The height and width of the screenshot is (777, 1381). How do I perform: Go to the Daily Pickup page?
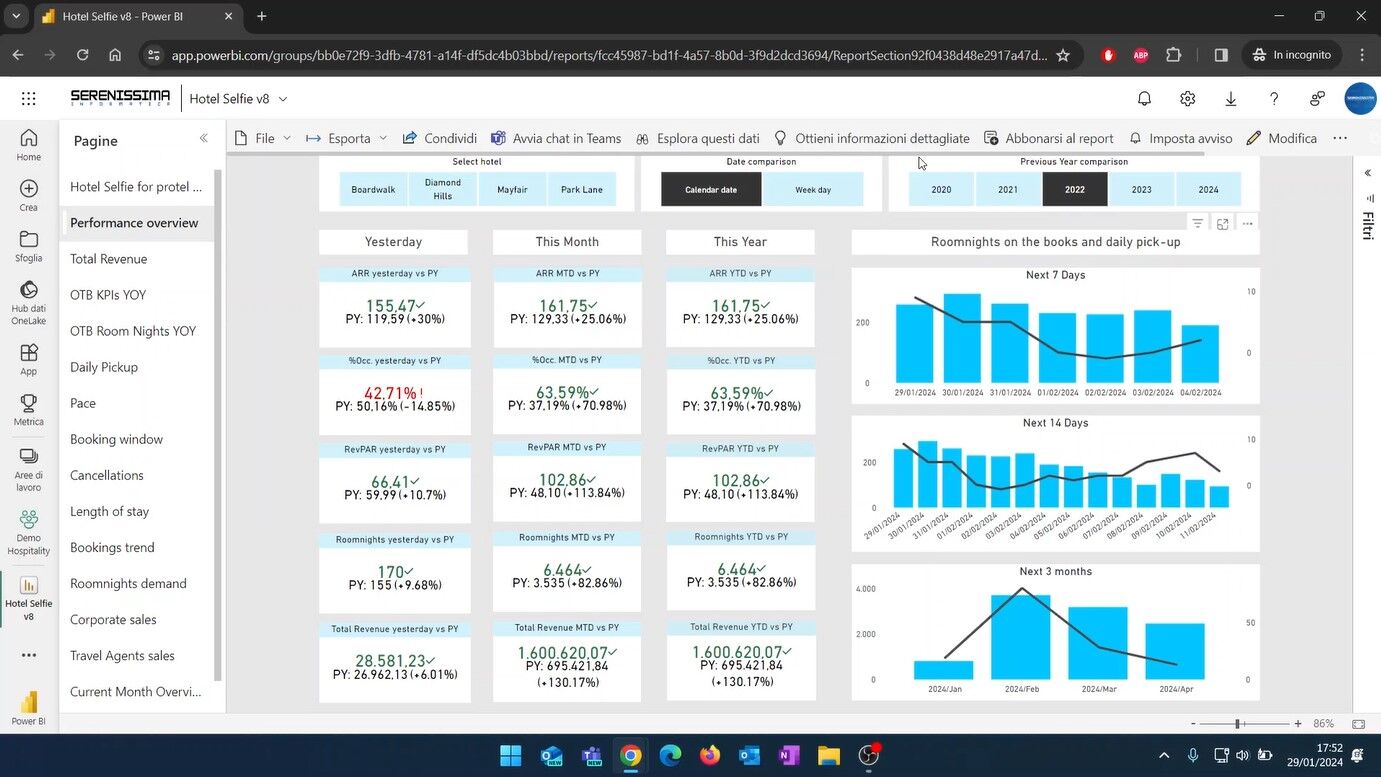[x=104, y=367]
